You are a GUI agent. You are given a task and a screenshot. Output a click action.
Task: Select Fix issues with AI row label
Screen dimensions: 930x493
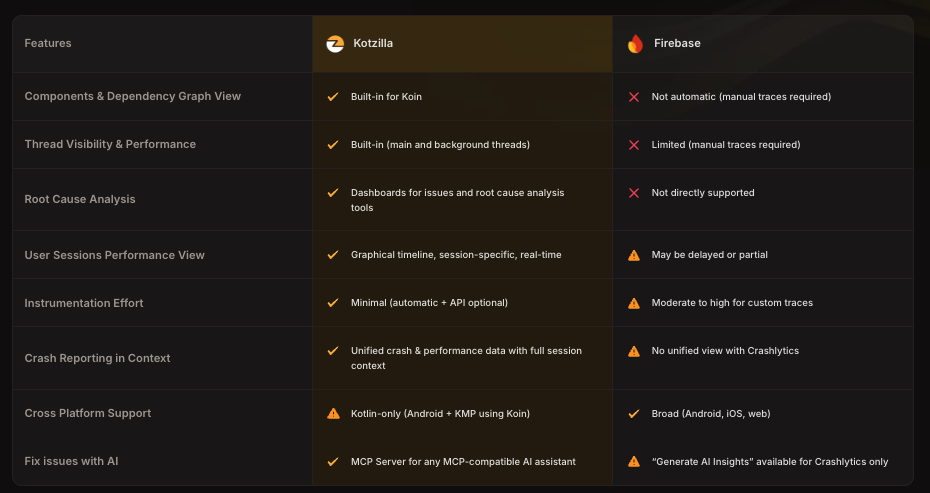[x=71, y=461]
